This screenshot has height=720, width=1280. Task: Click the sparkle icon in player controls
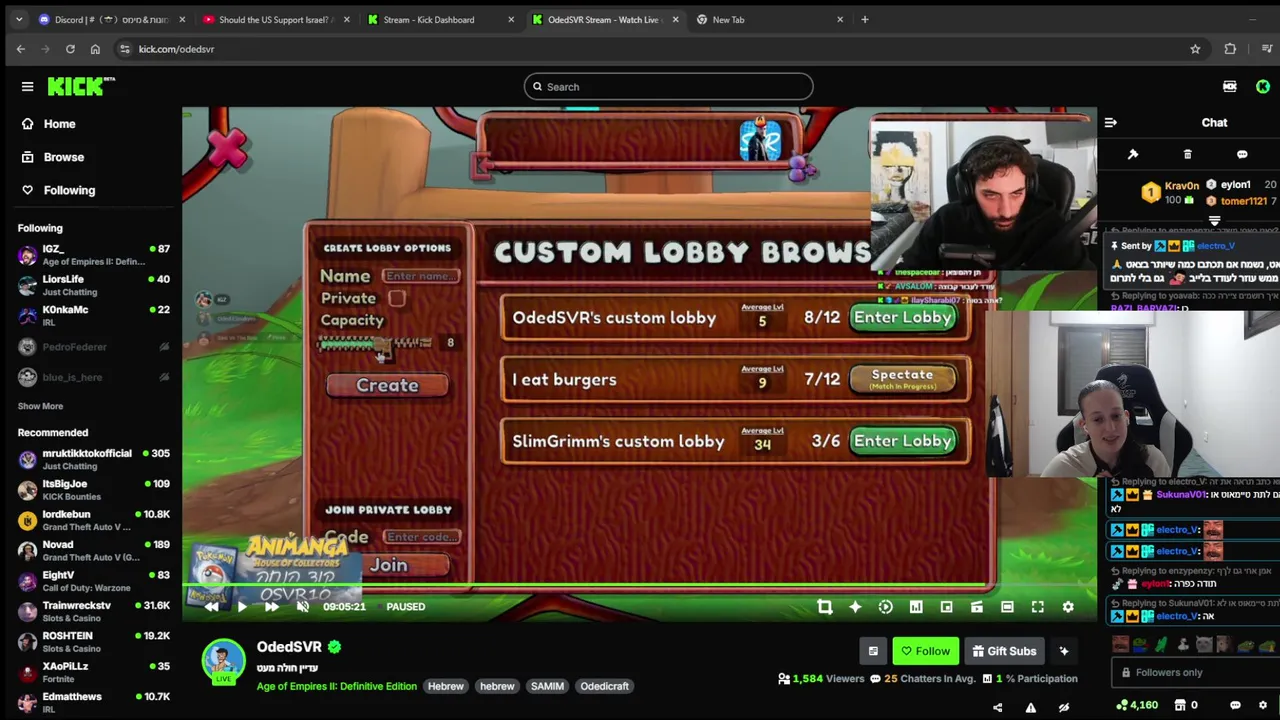[855, 607]
